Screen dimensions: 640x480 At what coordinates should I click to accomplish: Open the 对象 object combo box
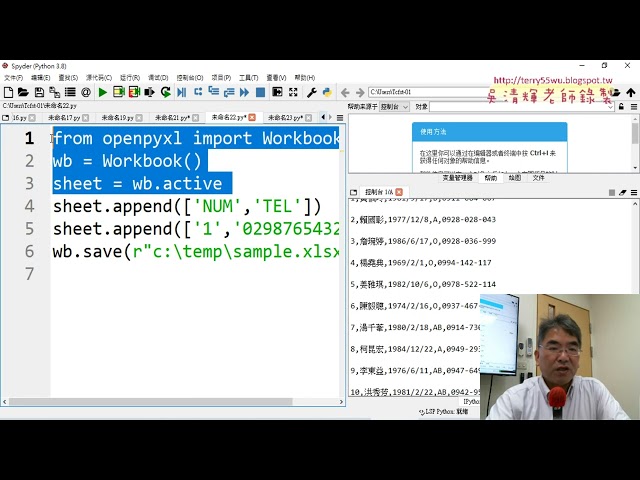tap(522, 107)
